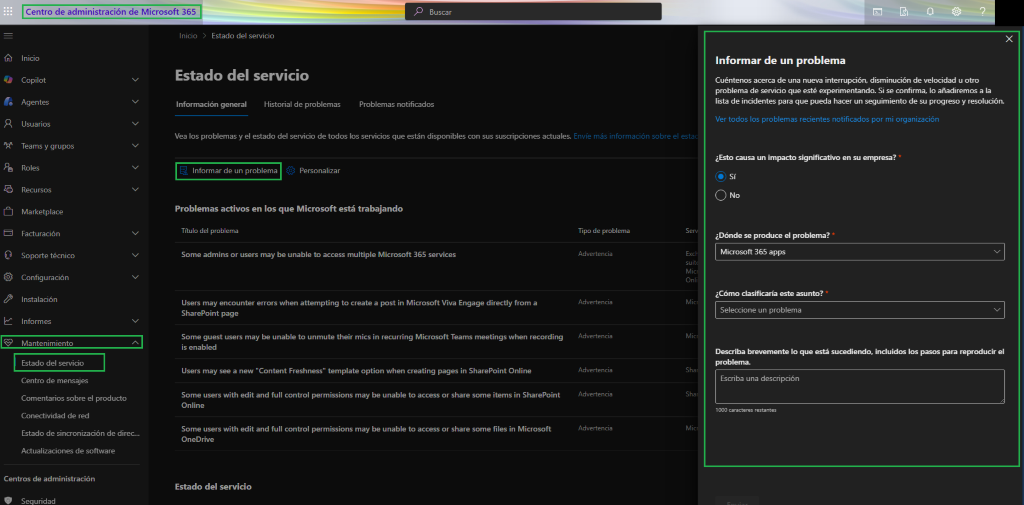Click Centro de administración de Microsoft 365 title
Screen dimensions: 1024x505
click(x=111, y=12)
